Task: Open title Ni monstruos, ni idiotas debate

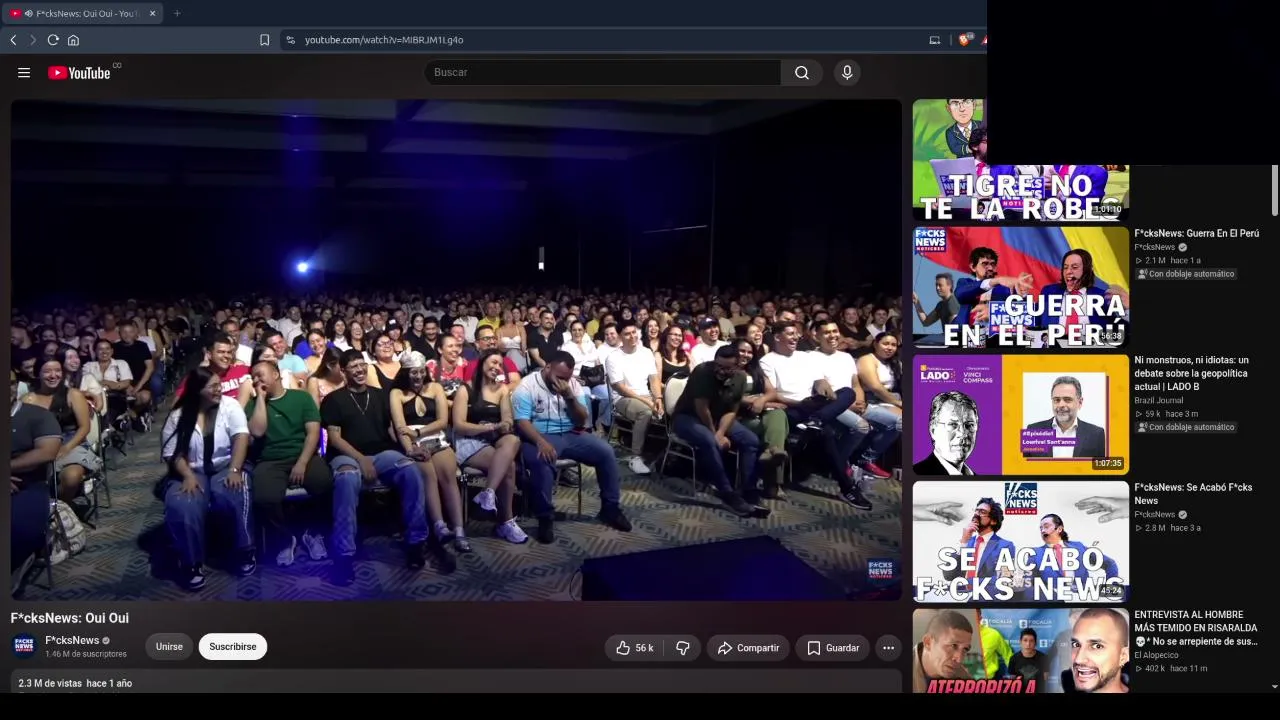Action: pyautogui.click(x=1192, y=373)
